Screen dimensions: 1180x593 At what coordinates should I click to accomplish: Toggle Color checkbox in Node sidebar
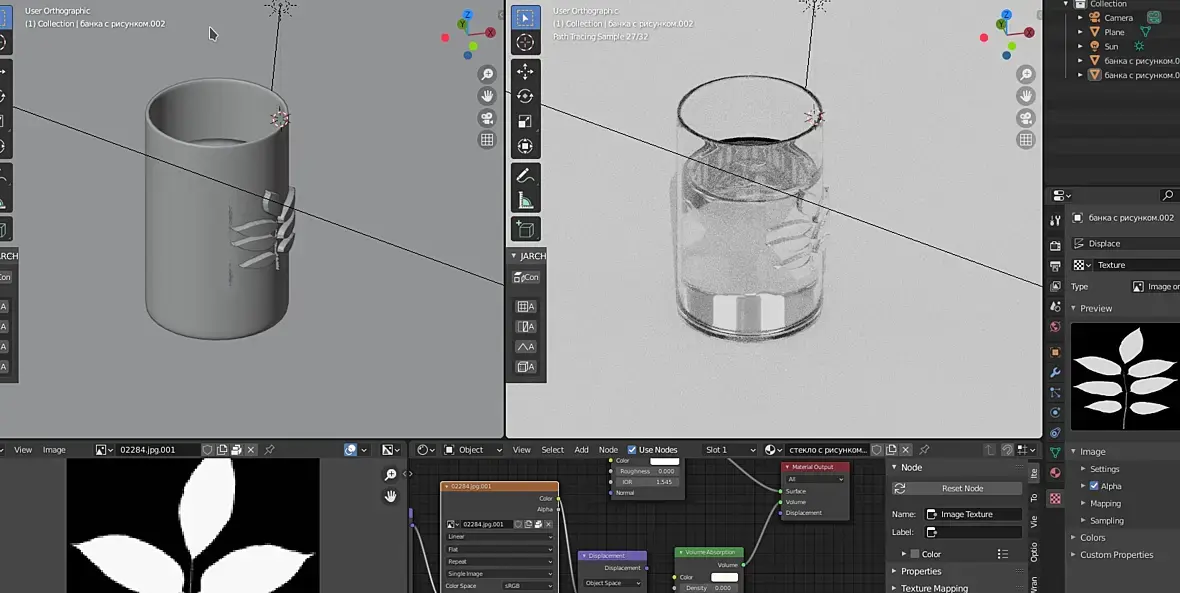click(x=915, y=554)
